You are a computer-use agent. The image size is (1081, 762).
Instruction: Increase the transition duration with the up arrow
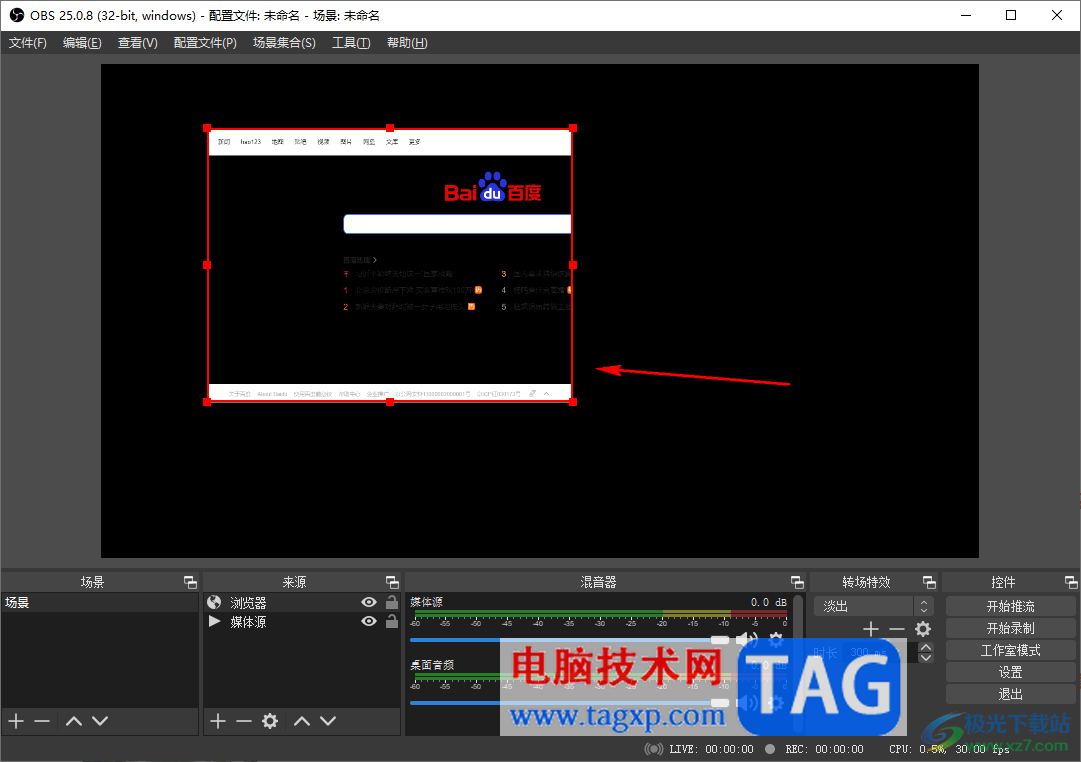coord(926,647)
